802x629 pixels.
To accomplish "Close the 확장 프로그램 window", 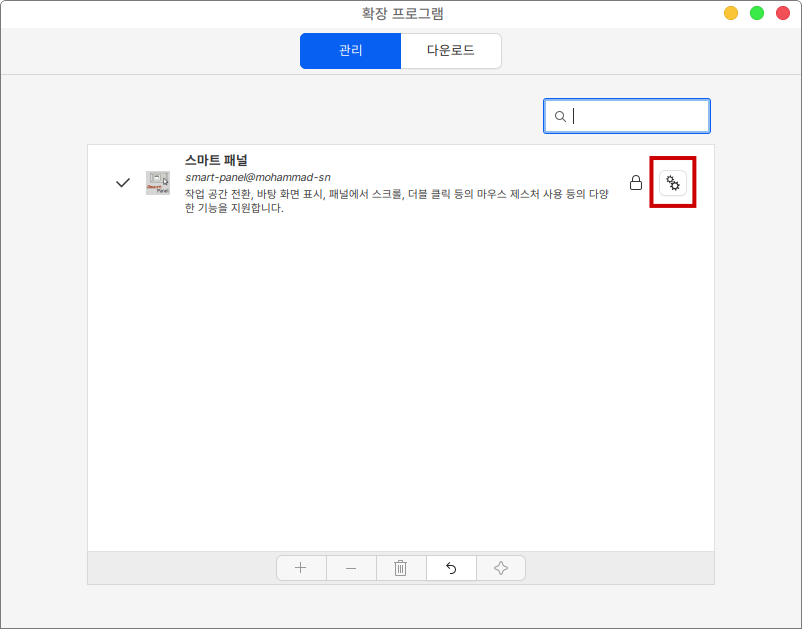I will pyautogui.click(x=783, y=13).
